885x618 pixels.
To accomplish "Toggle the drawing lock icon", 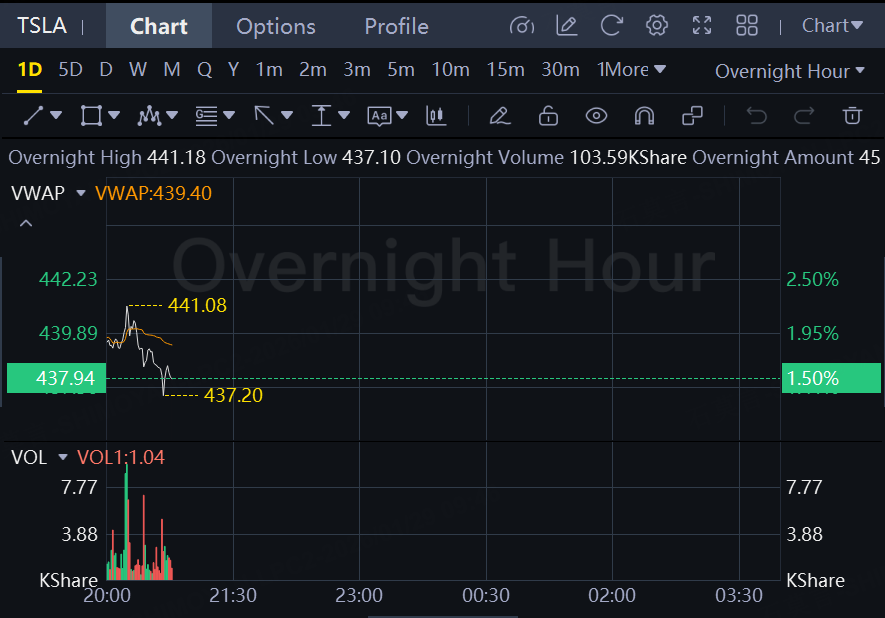I will click(x=548, y=116).
